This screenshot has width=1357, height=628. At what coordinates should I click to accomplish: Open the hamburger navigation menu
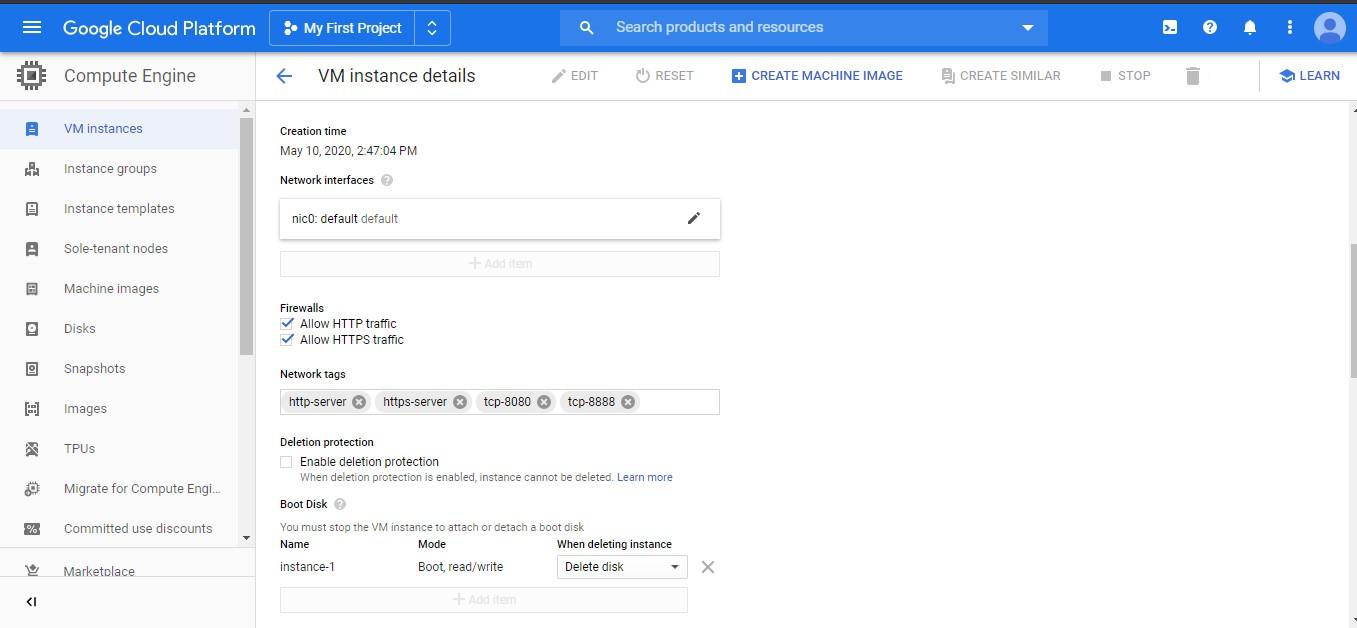coord(32,27)
